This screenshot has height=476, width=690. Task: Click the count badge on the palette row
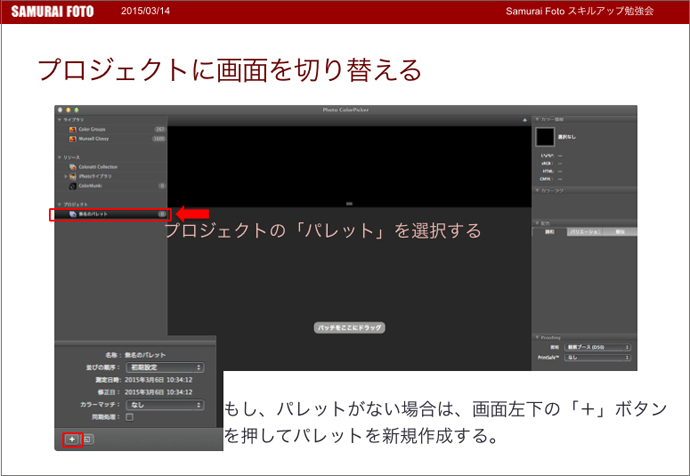[162, 214]
